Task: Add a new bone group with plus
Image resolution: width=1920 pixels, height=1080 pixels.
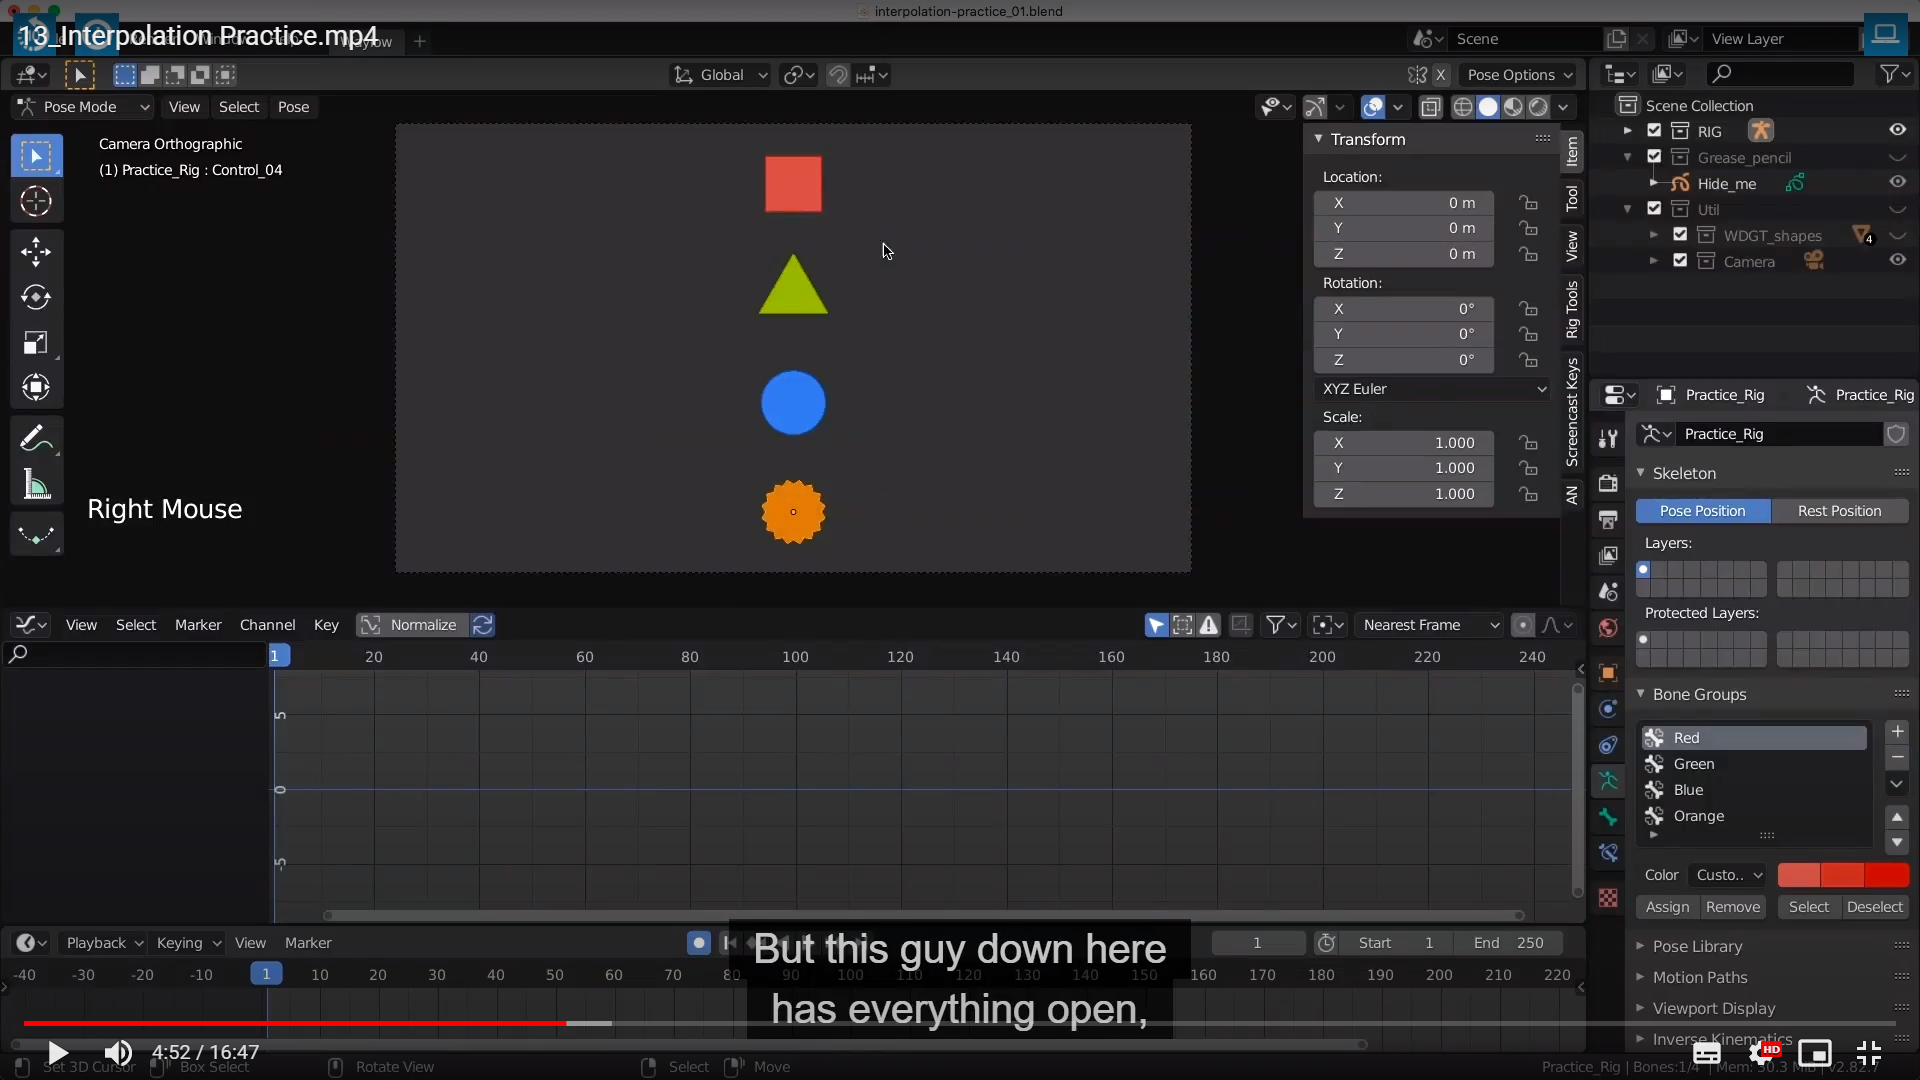Action: (x=1897, y=732)
